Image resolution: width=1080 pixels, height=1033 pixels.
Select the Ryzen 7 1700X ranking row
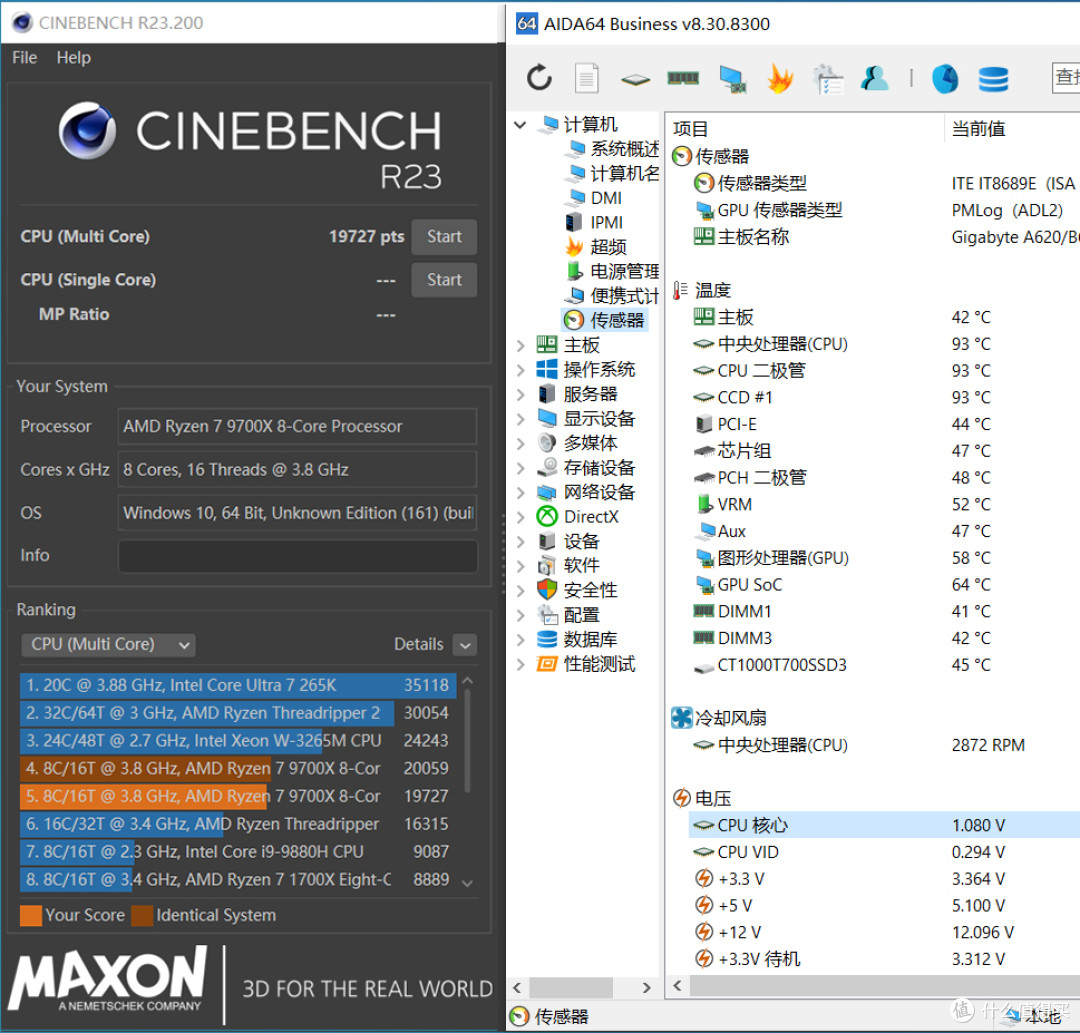(x=238, y=879)
